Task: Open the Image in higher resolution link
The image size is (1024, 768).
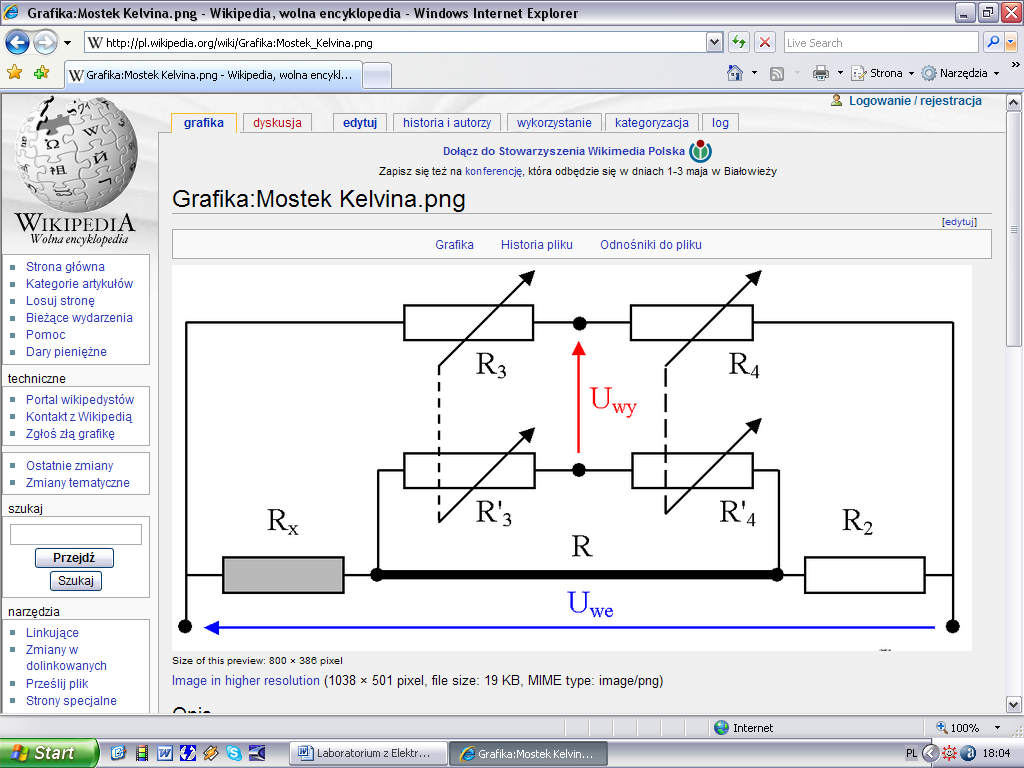Action: point(245,681)
